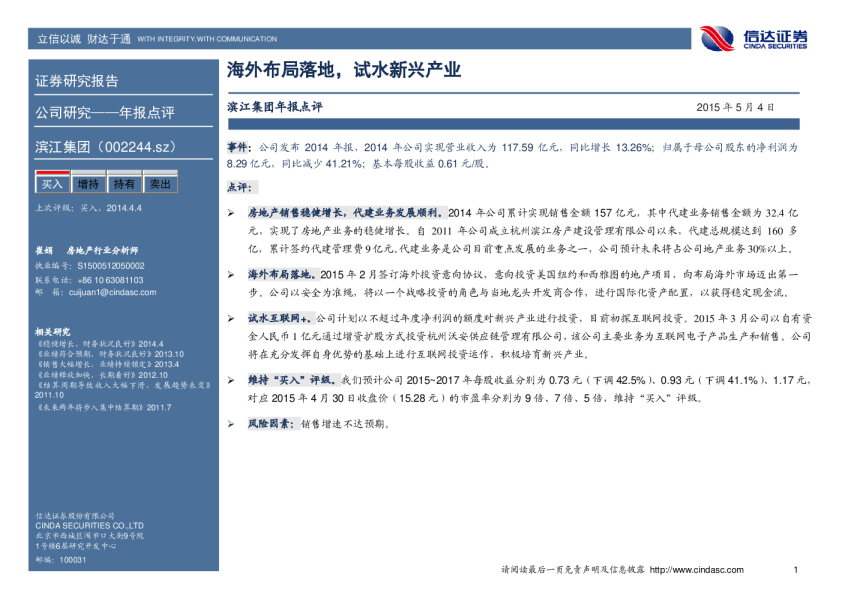Click the 证券研究报告 sidebar heading
The height and width of the screenshot is (595, 842).
coord(77,81)
